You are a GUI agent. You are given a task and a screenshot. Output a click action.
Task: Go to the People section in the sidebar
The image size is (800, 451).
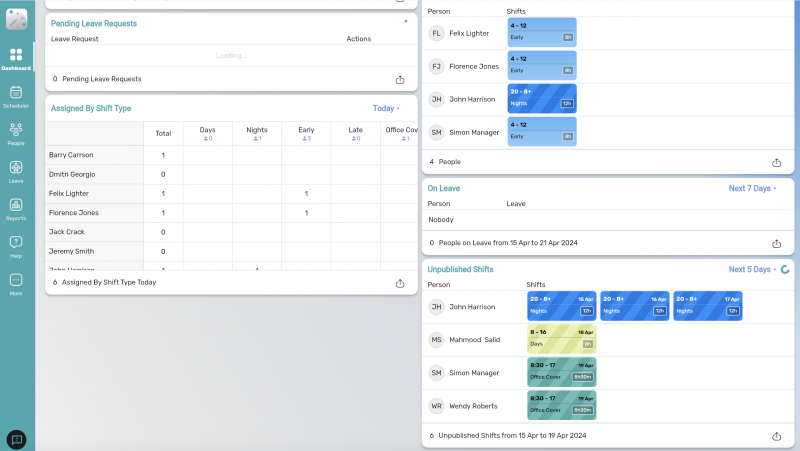[16, 134]
